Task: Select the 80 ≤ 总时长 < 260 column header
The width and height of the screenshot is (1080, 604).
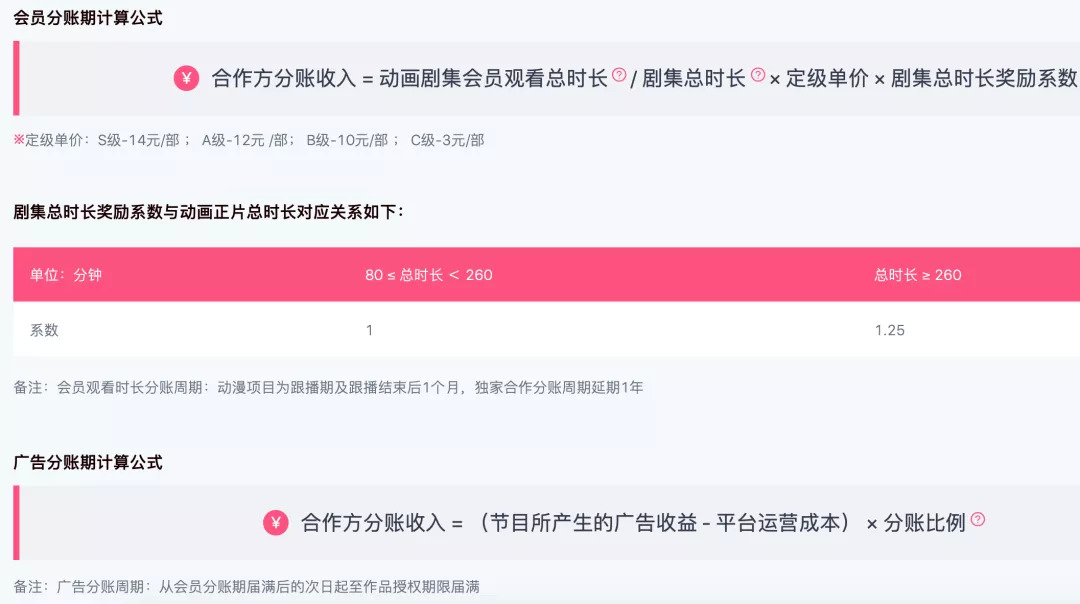Action: [x=429, y=274]
